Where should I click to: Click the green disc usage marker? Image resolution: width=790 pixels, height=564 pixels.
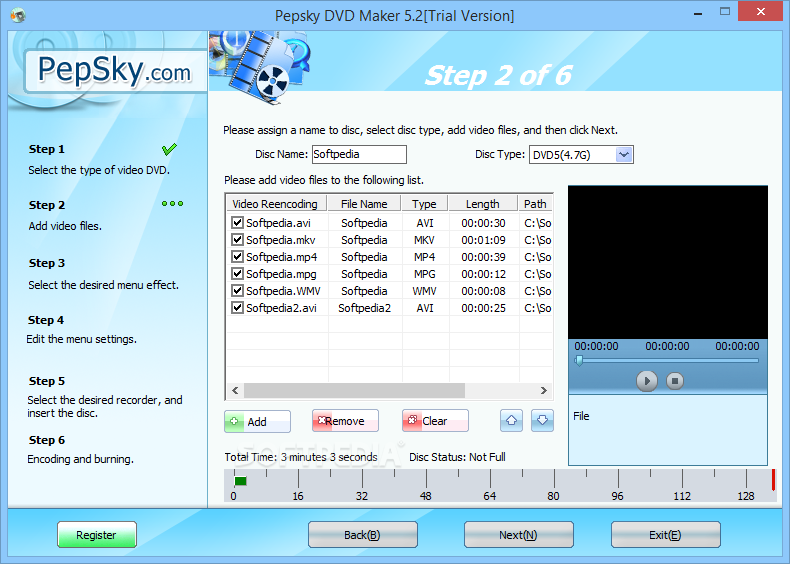tap(241, 481)
